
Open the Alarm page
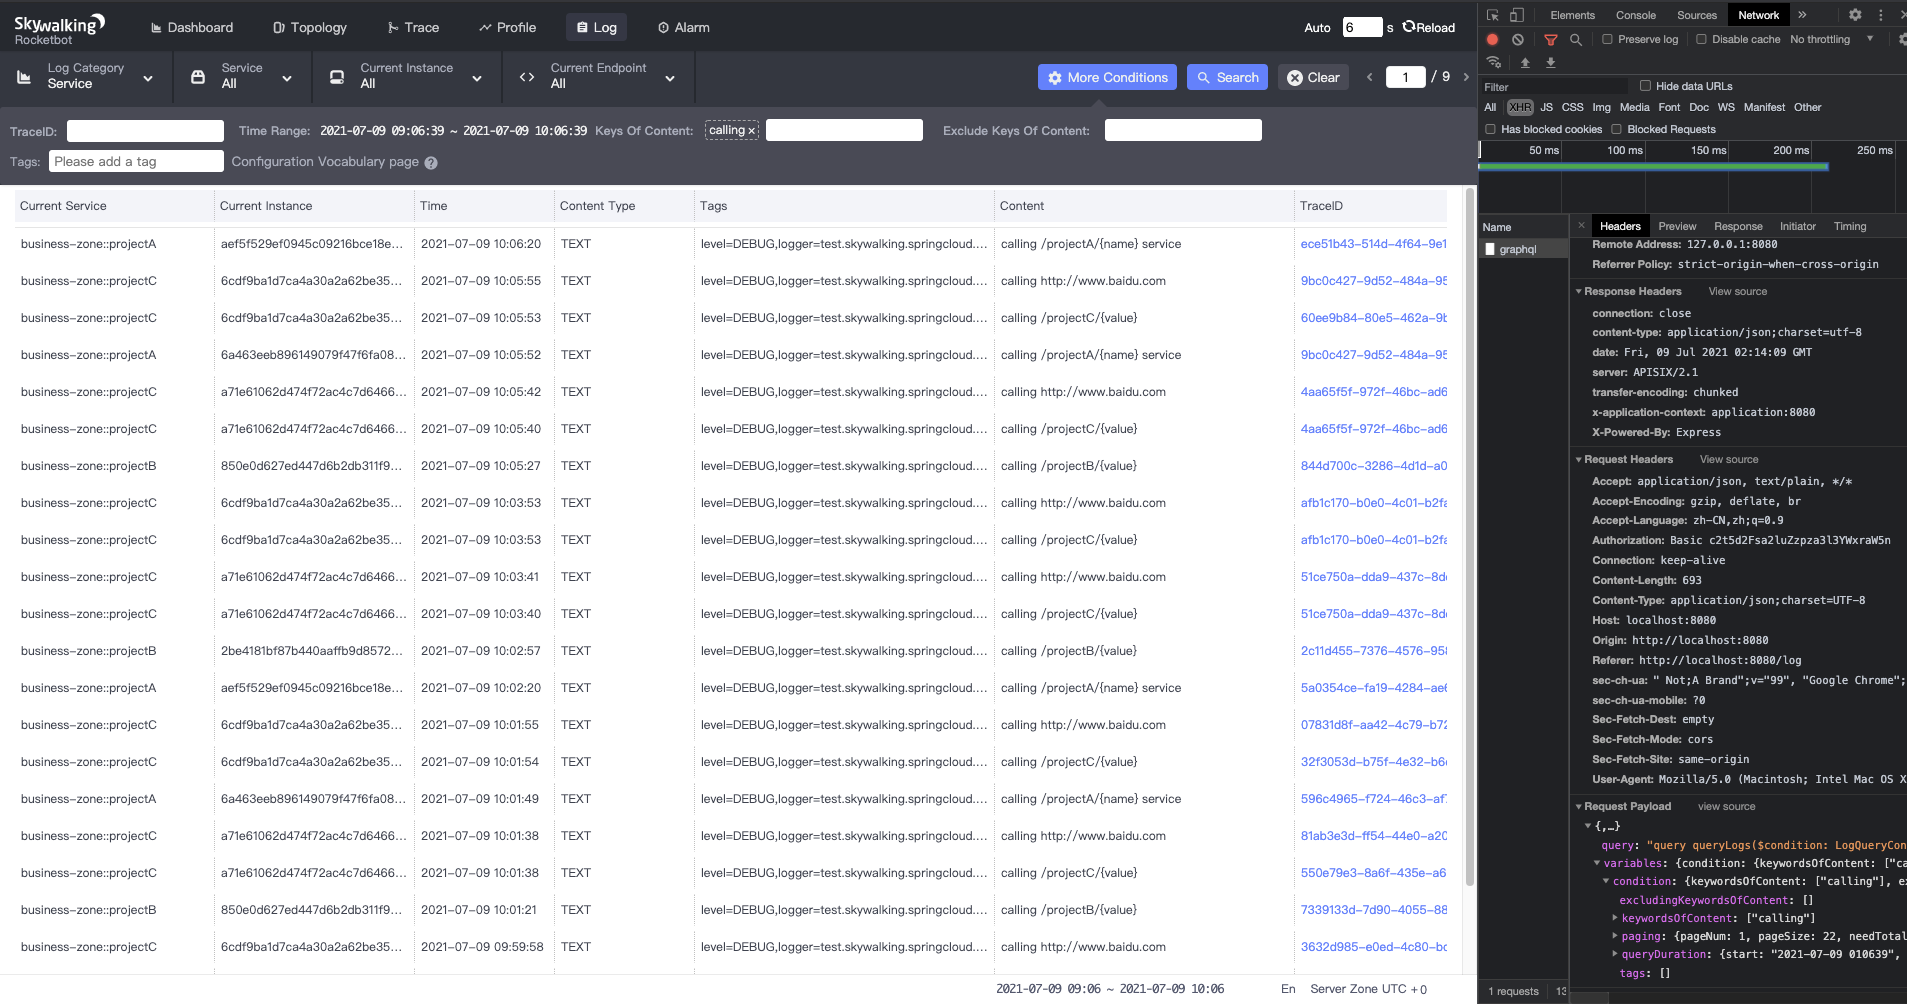point(684,28)
